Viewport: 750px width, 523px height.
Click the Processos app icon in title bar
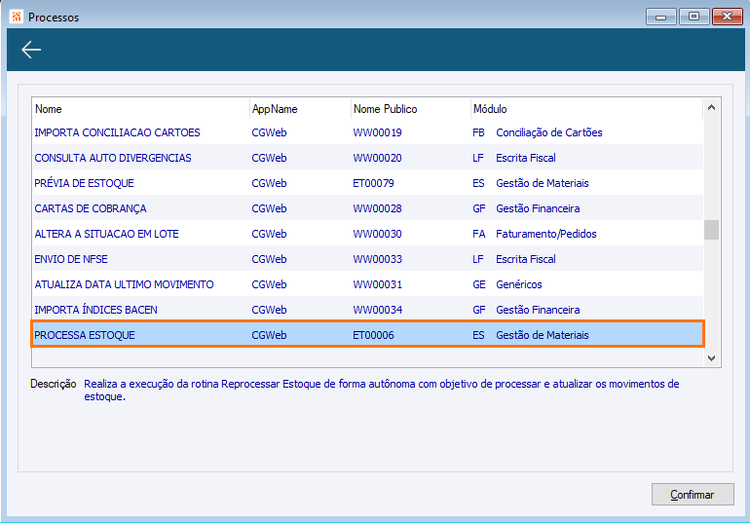16,17
